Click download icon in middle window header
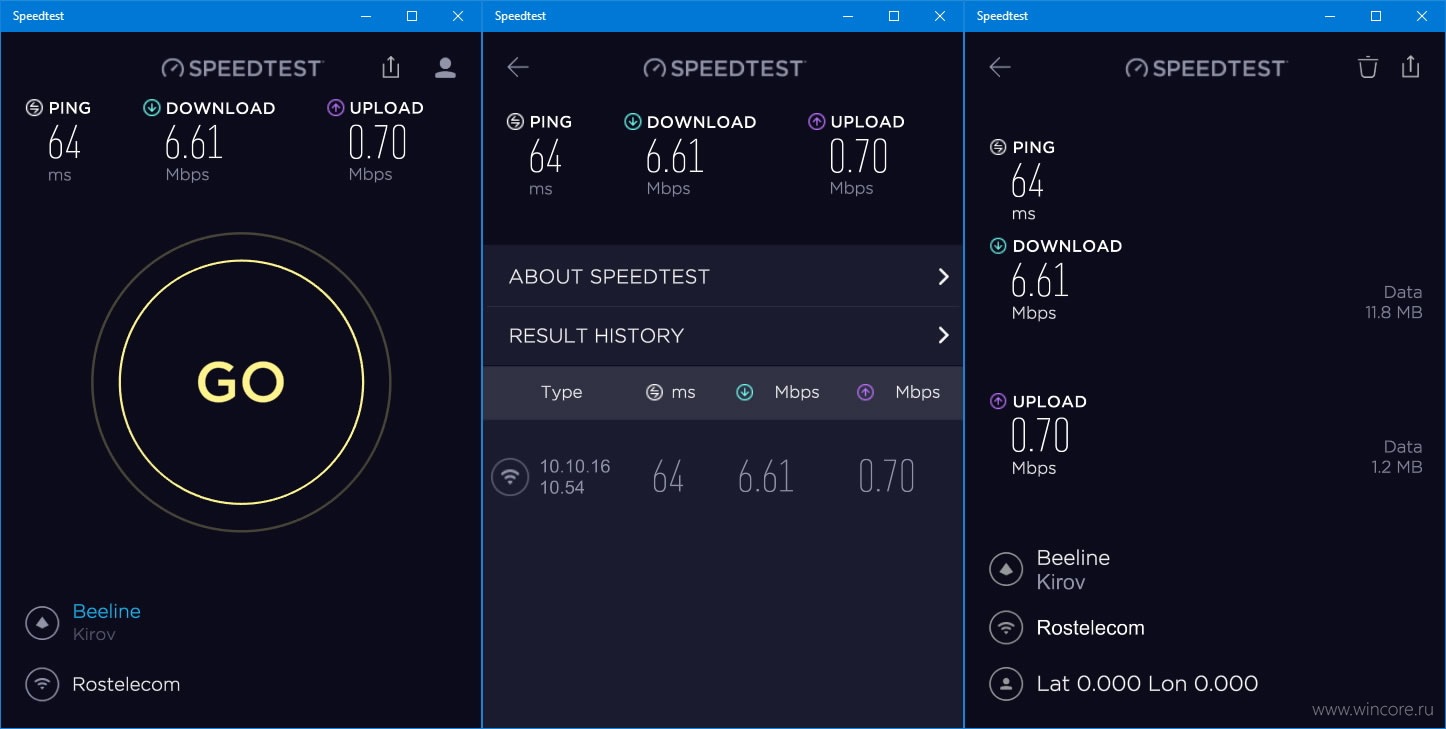Image resolution: width=1446 pixels, height=729 pixels. pyautogui.click(x=633, y=122)
